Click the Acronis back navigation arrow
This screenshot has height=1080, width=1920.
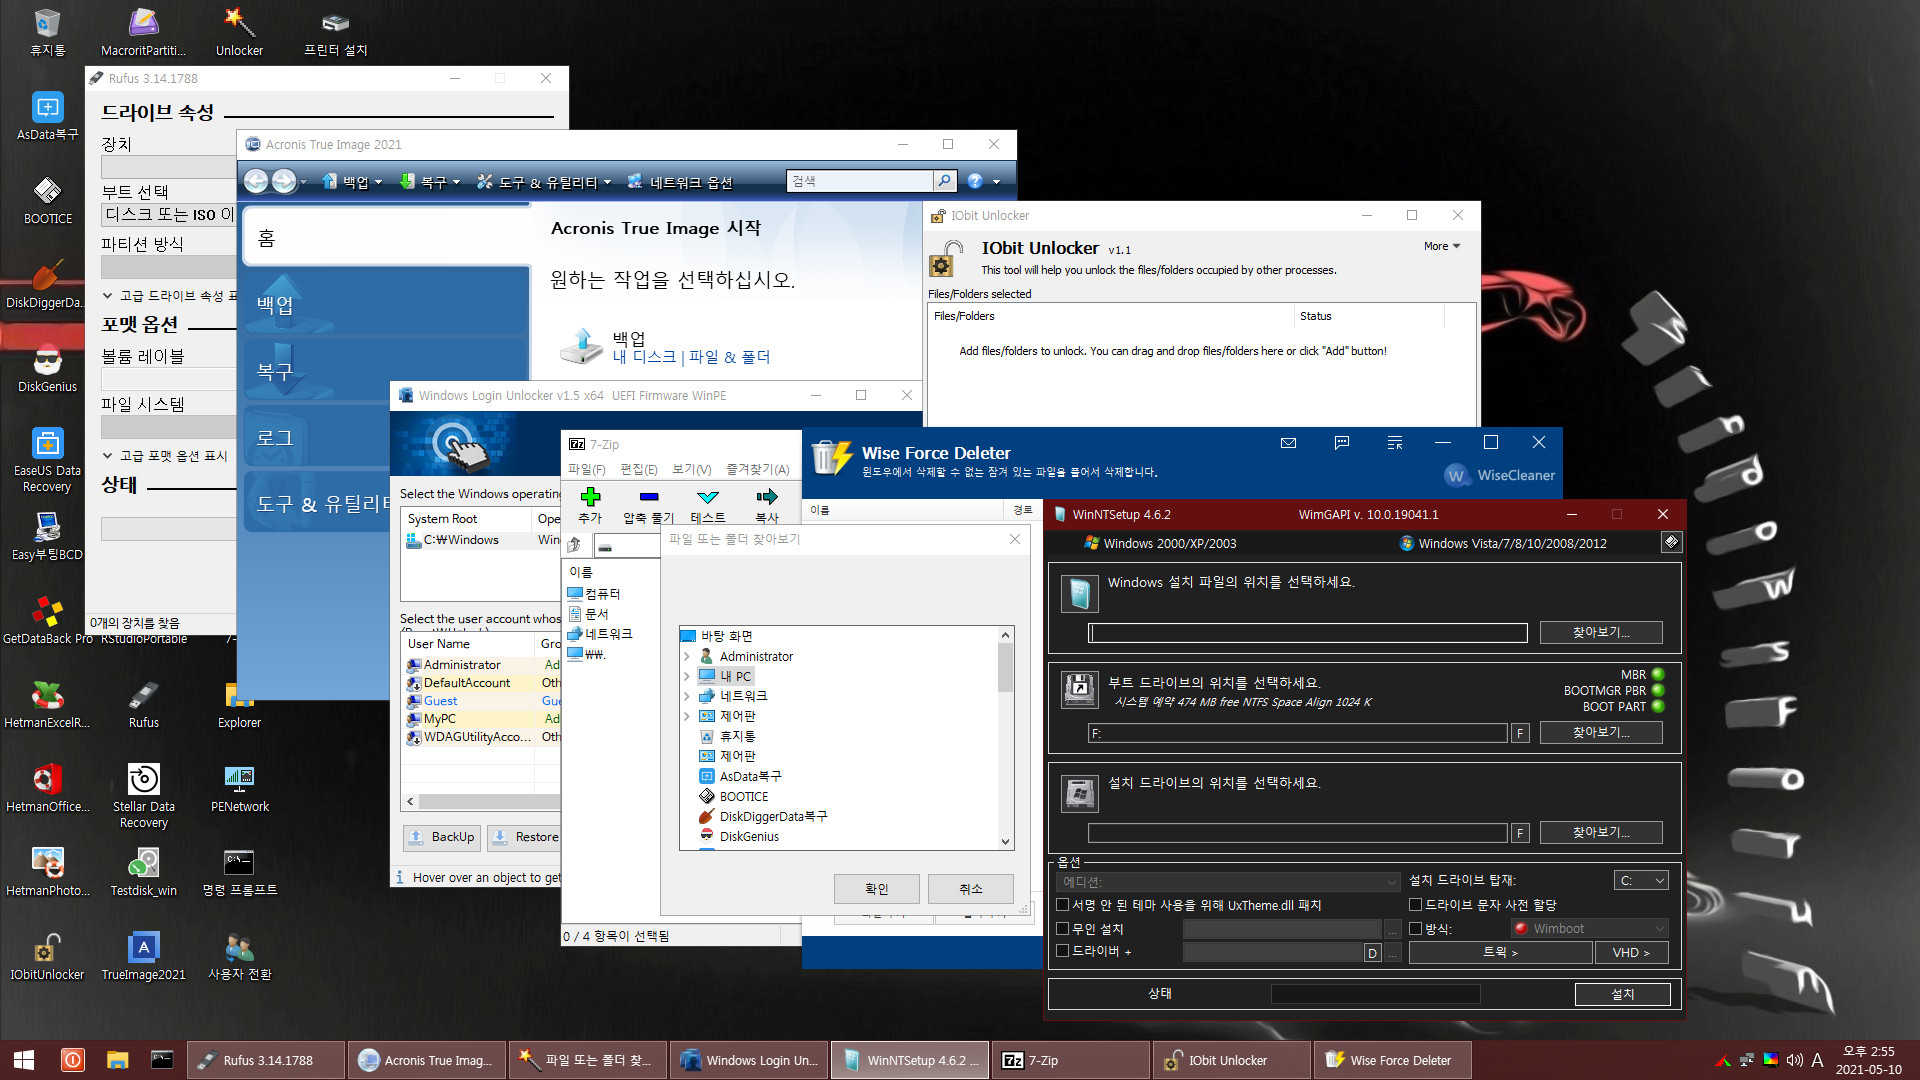(x=256, y=181)
